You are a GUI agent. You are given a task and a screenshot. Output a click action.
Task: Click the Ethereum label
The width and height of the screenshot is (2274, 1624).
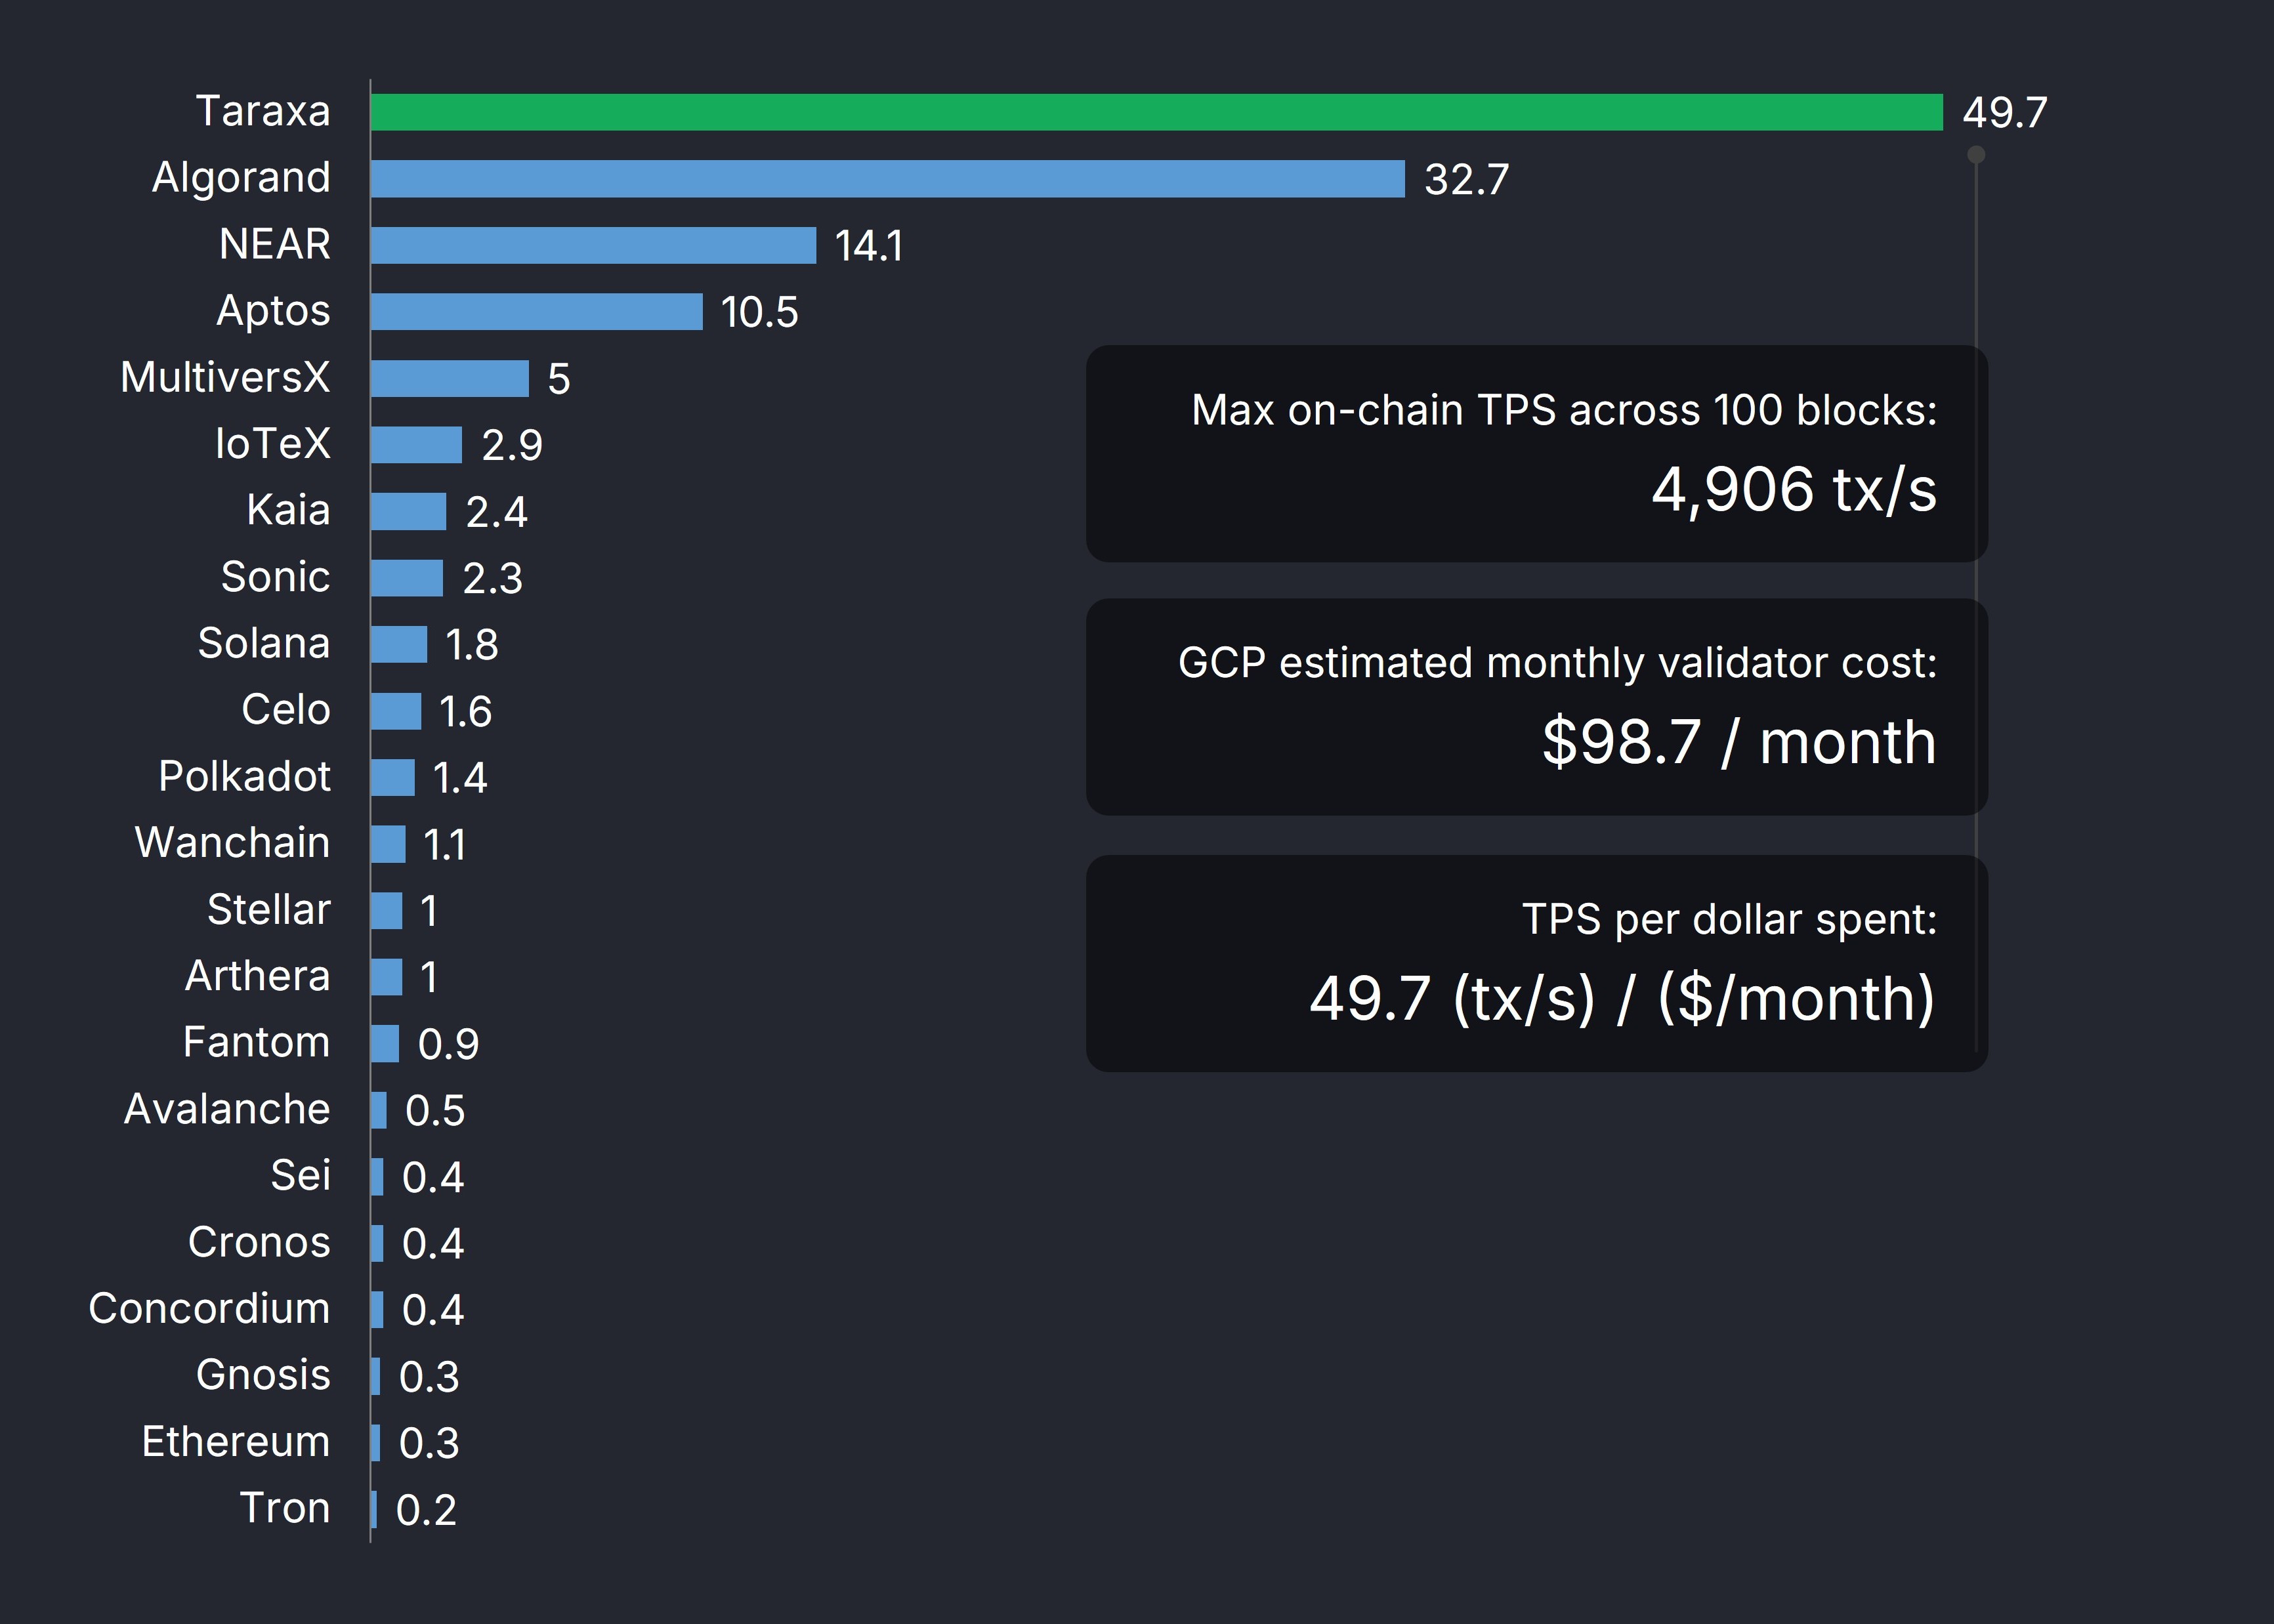click(x=236, y=1442)
